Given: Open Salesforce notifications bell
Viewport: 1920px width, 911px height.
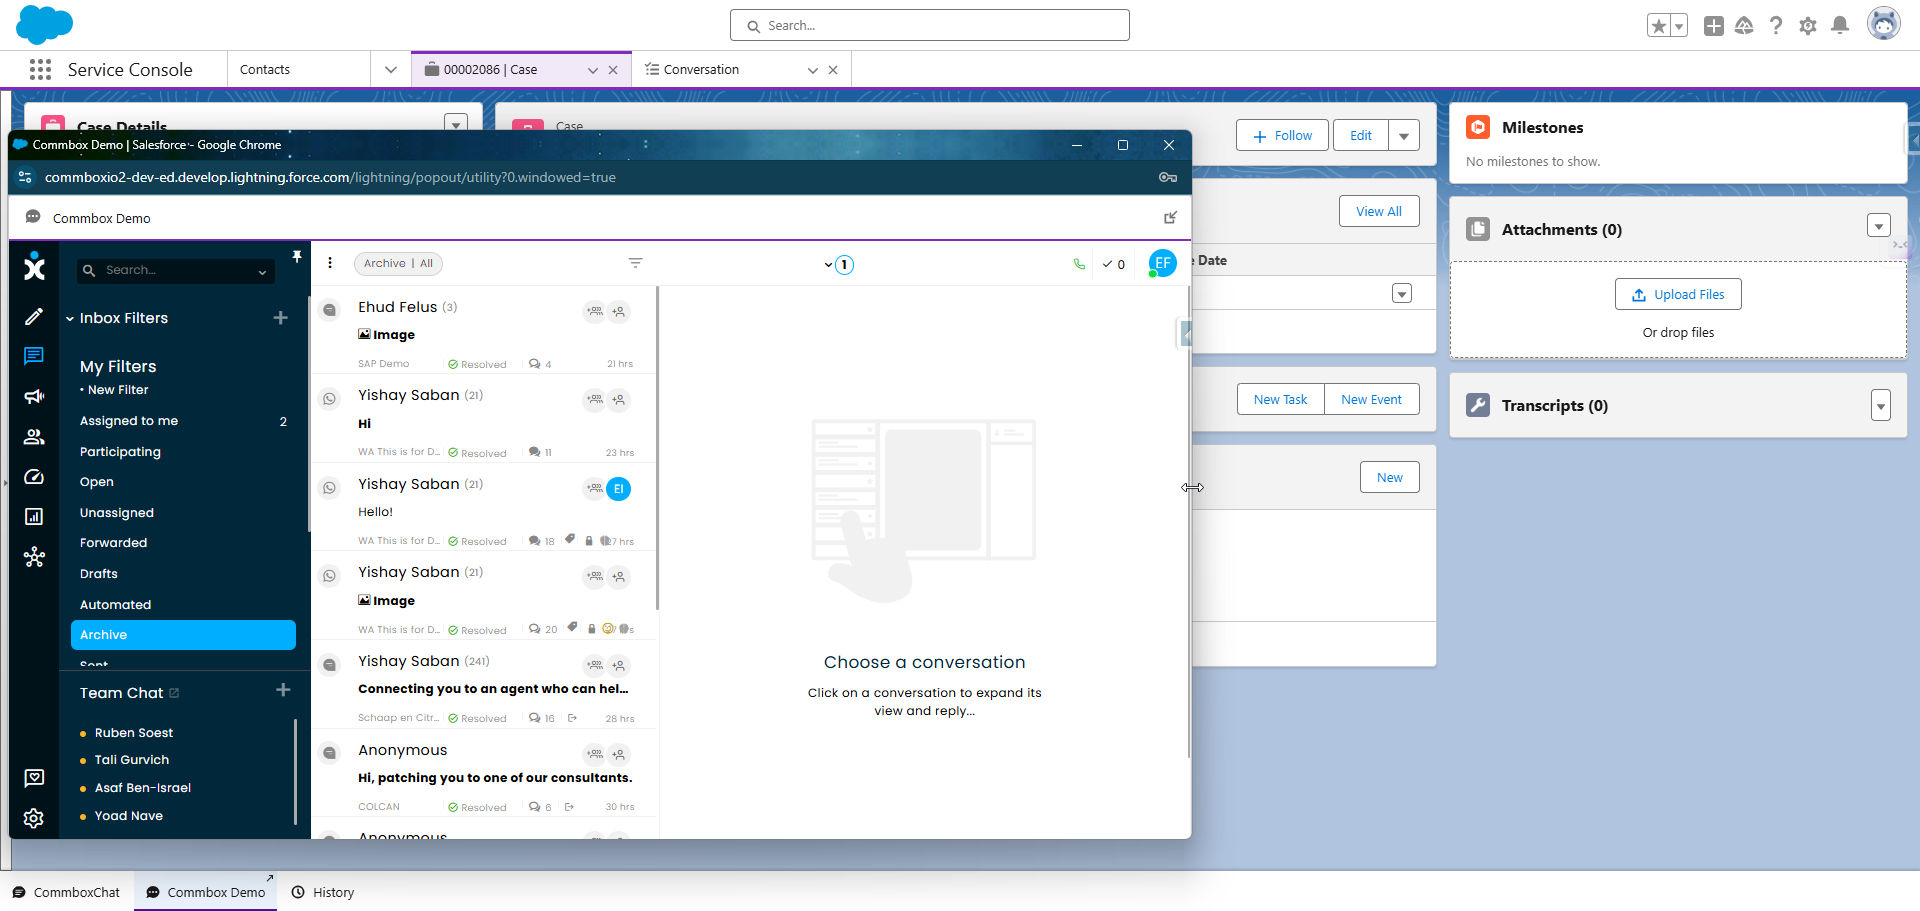Looking at the screenshot, I should [1840, 26].
